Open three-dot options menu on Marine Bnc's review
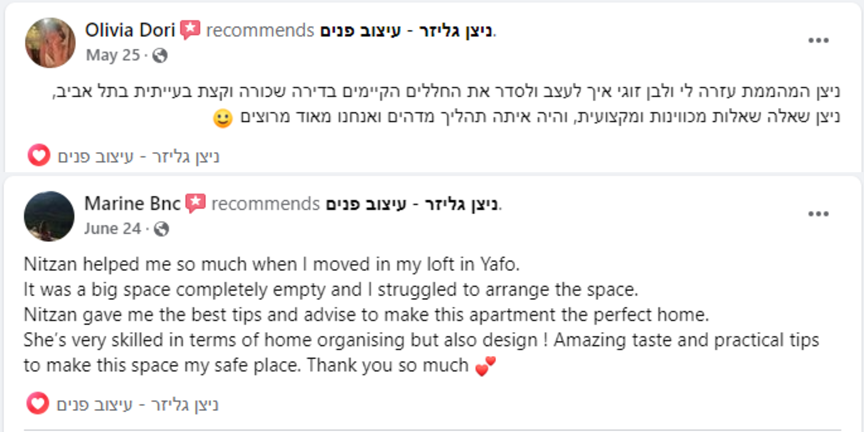 point(818,214)
